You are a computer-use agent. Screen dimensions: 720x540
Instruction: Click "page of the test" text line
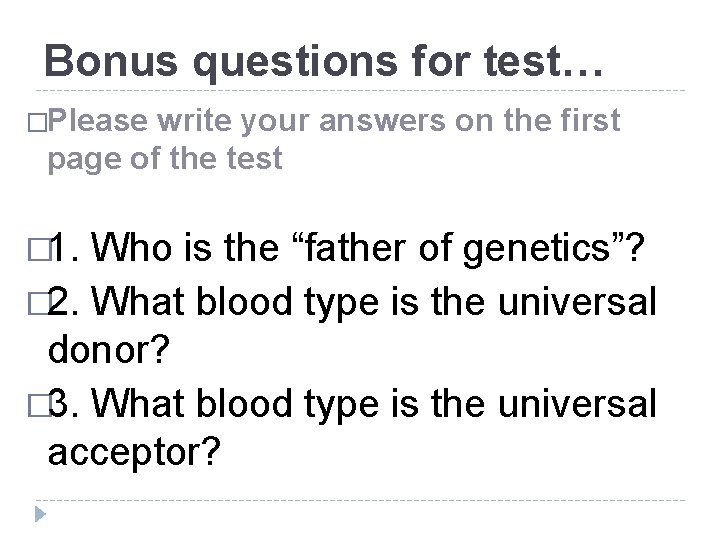click(159, 156)
